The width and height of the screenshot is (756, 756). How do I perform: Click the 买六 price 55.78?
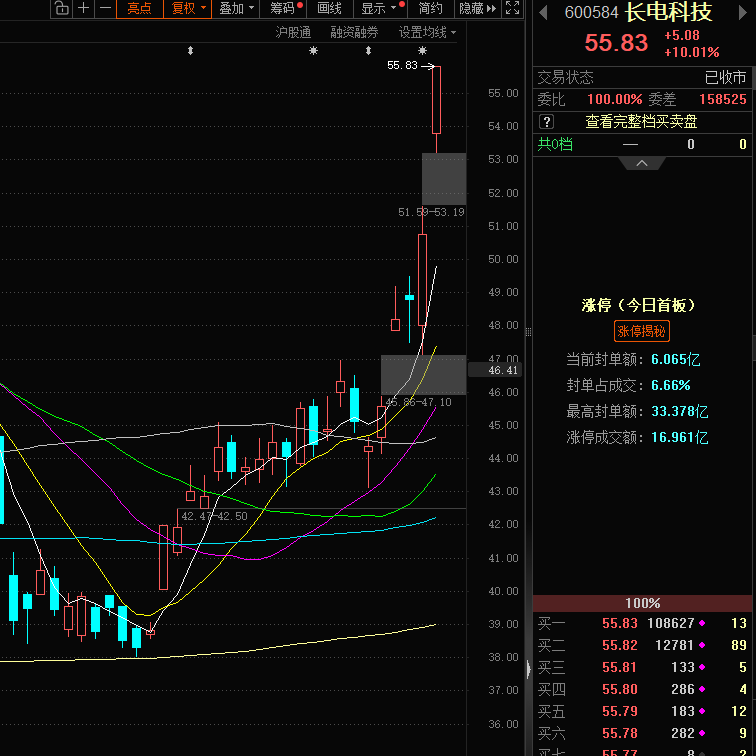point(620,733)
